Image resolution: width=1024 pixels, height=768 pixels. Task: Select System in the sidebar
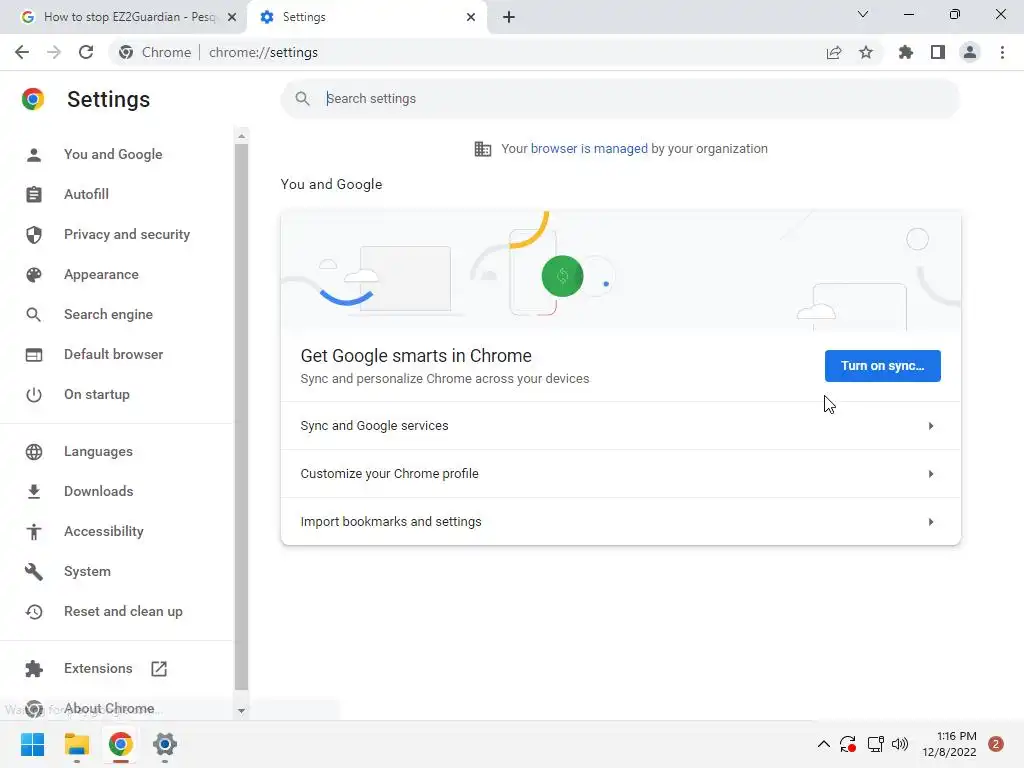click(88, 571)
